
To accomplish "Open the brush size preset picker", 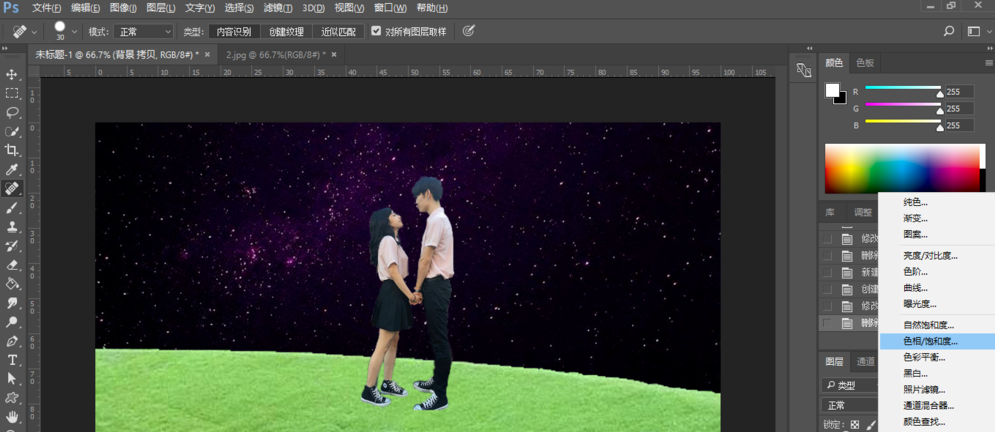I will point(73,31).
